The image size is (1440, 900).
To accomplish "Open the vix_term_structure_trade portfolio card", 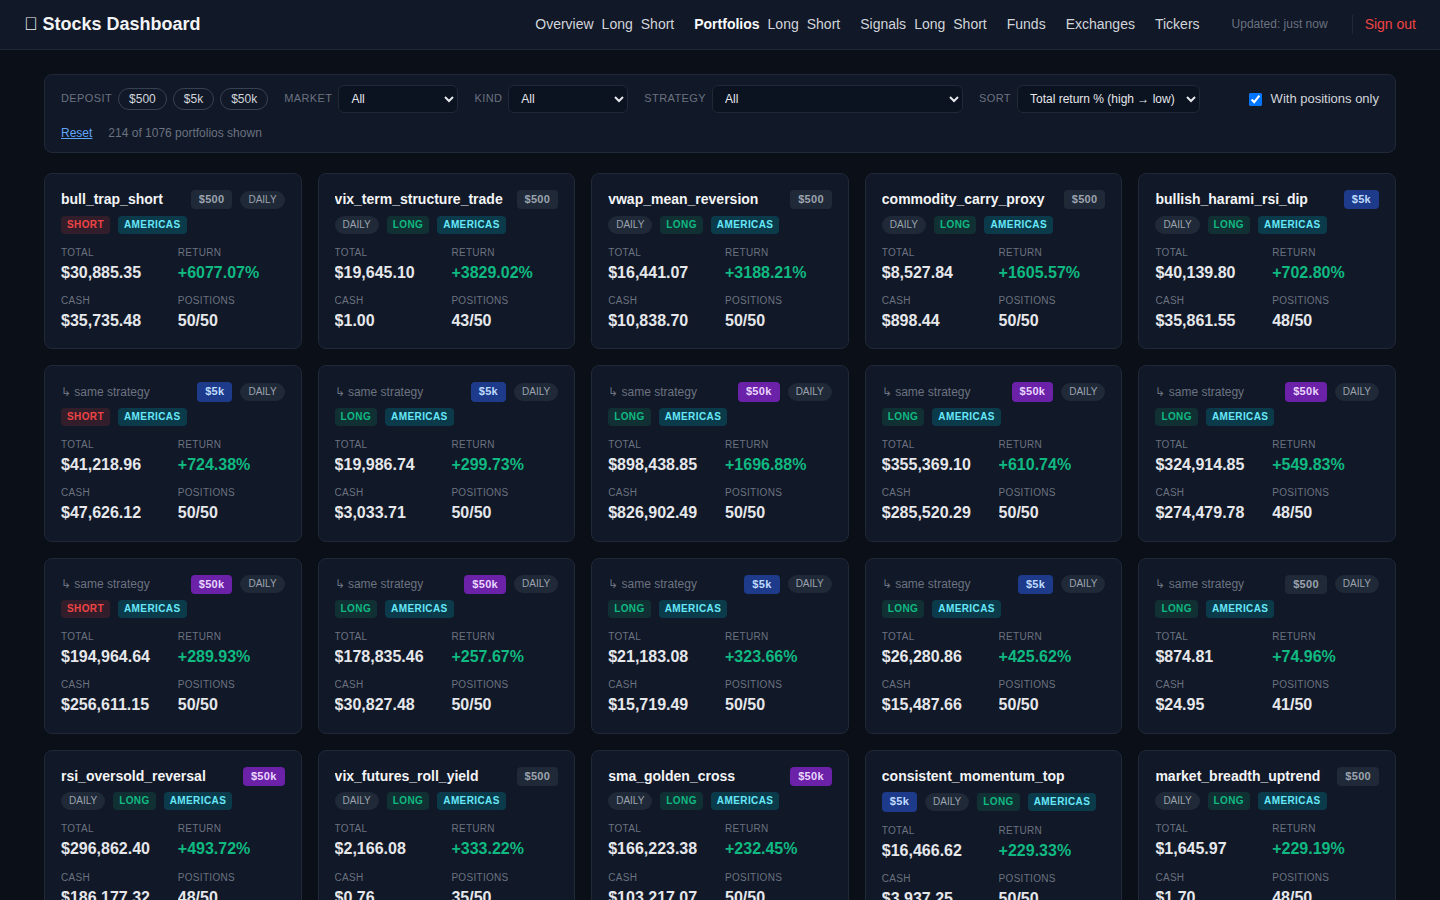I will tap(446, 261).
